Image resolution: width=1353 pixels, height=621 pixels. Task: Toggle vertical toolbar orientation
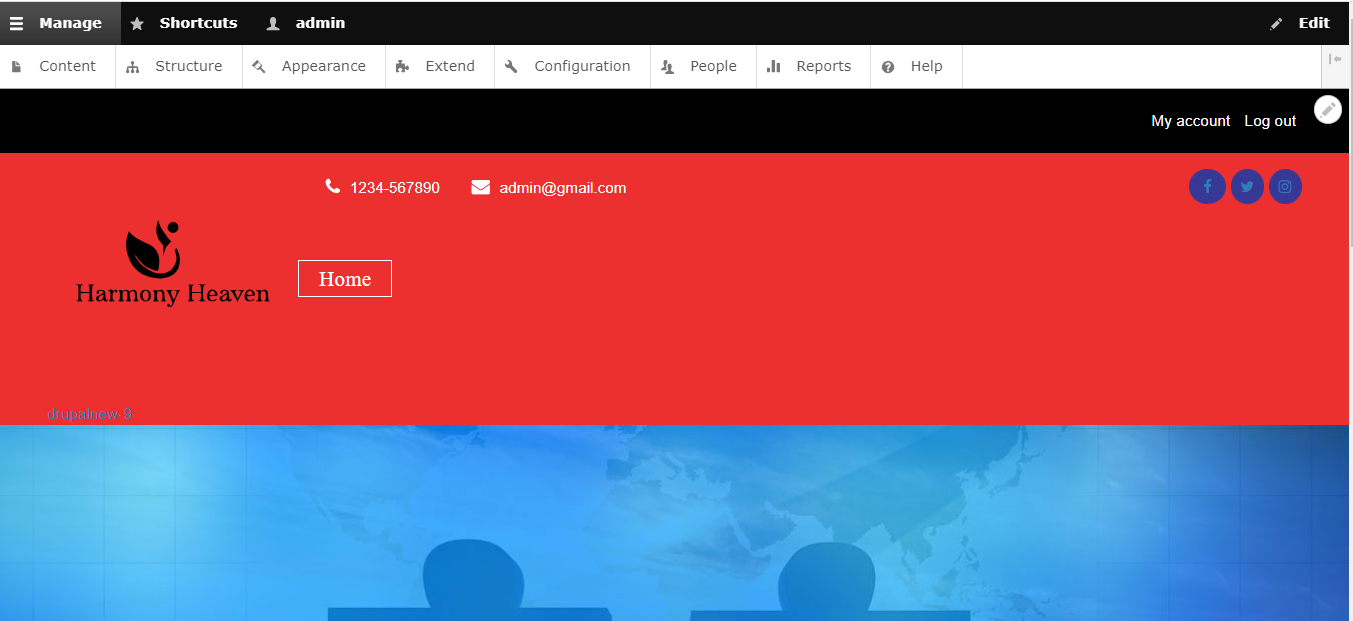click(1337, 59)
